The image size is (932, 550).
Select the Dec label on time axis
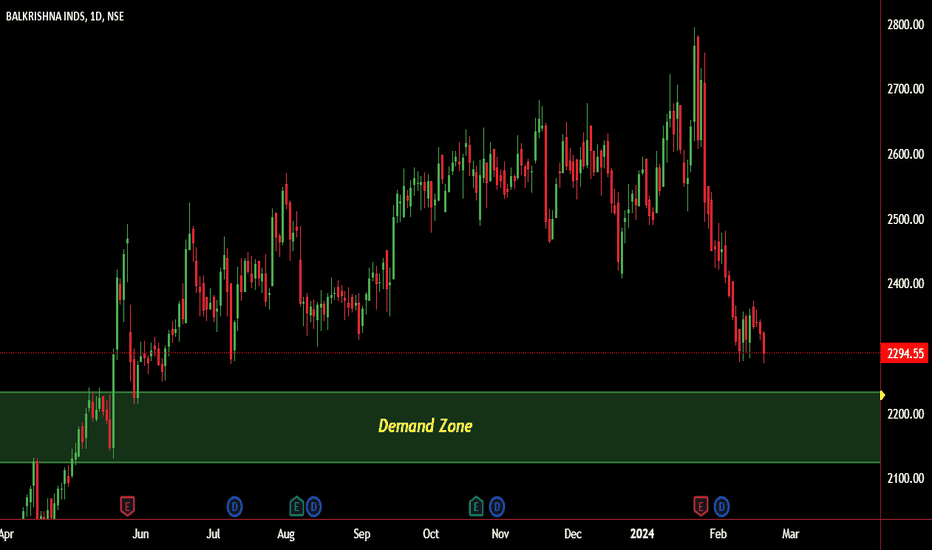pos(572,534)
